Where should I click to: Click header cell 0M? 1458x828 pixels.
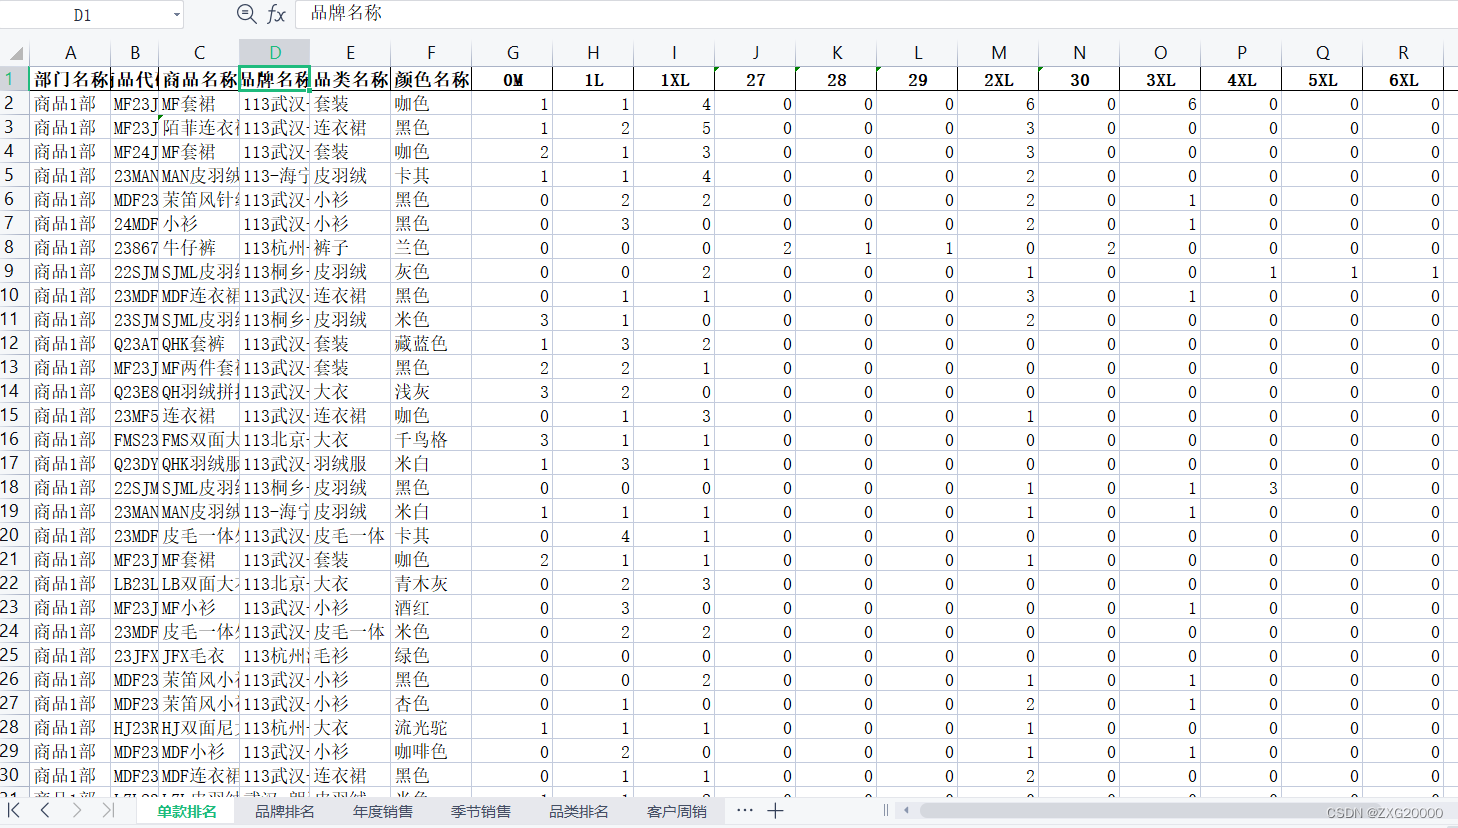(x=513, y=79)
